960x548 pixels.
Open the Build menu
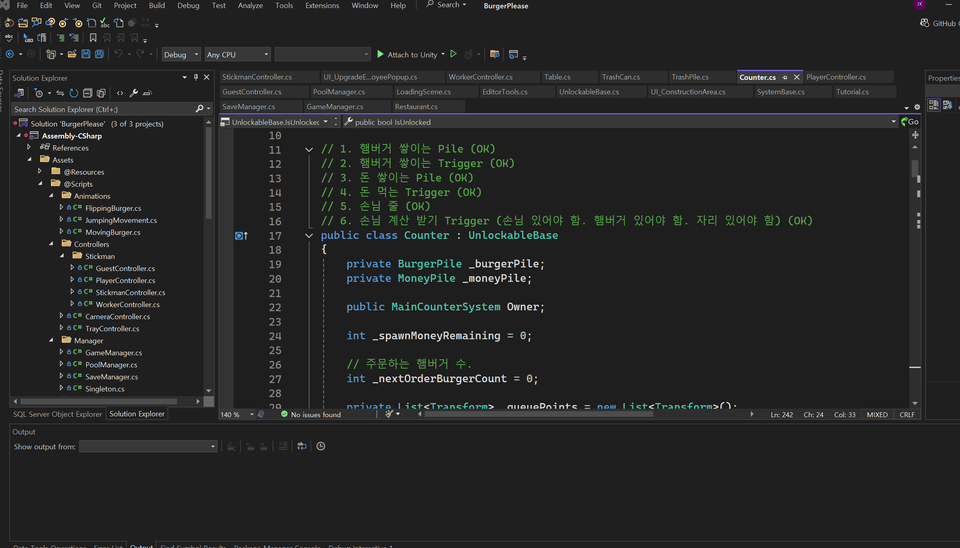coord(157,6)
